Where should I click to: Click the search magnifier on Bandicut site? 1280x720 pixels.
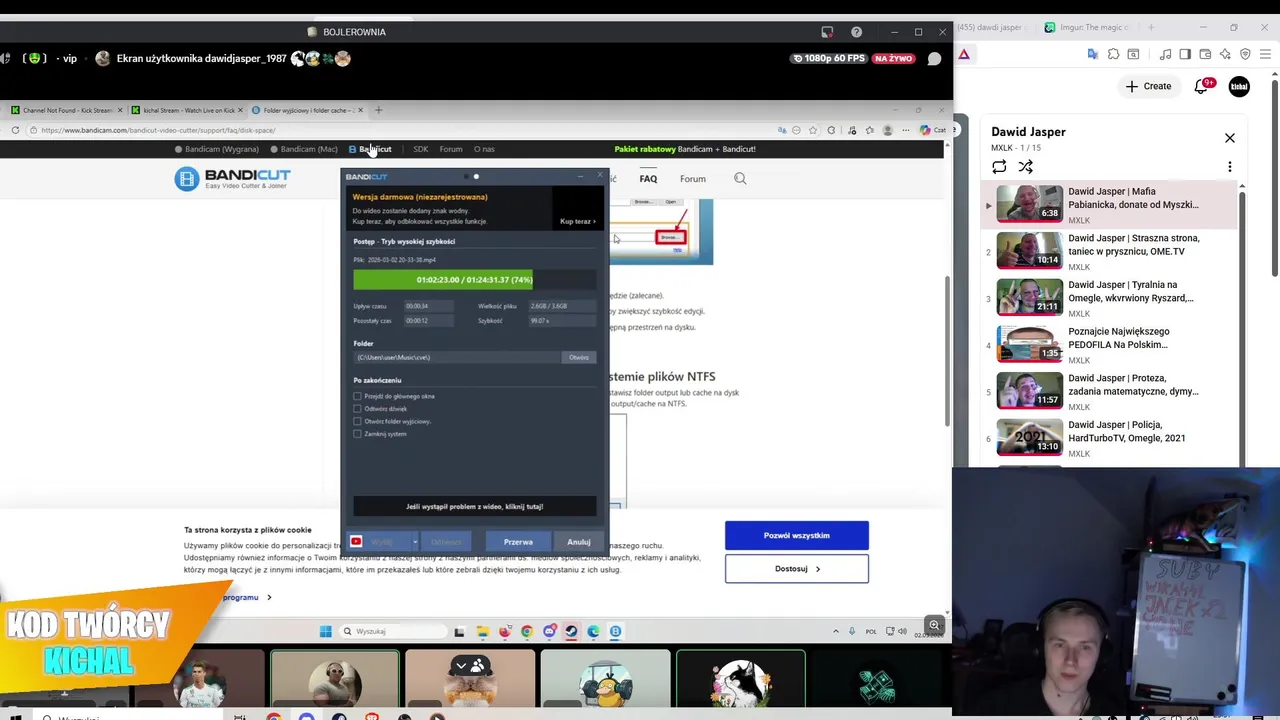pos(740,179)
